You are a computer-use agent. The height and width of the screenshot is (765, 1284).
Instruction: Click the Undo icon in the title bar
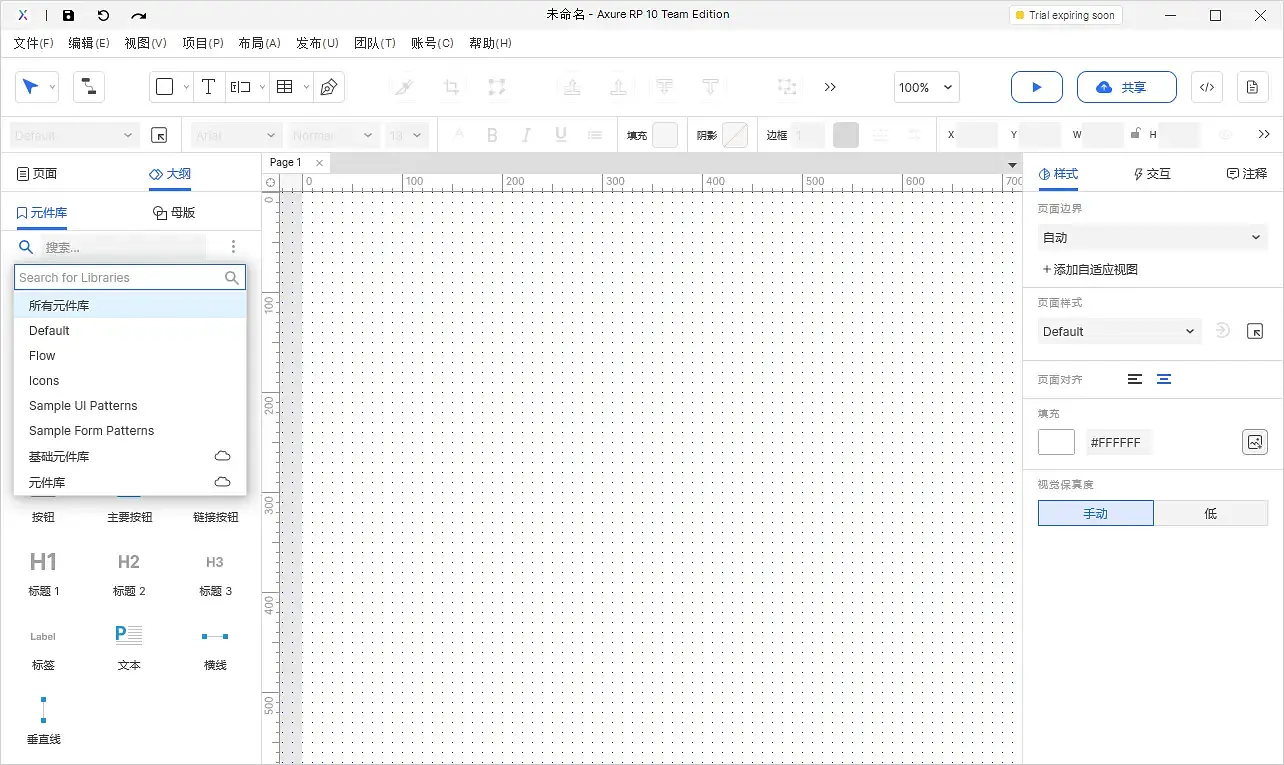pos(104,14)
